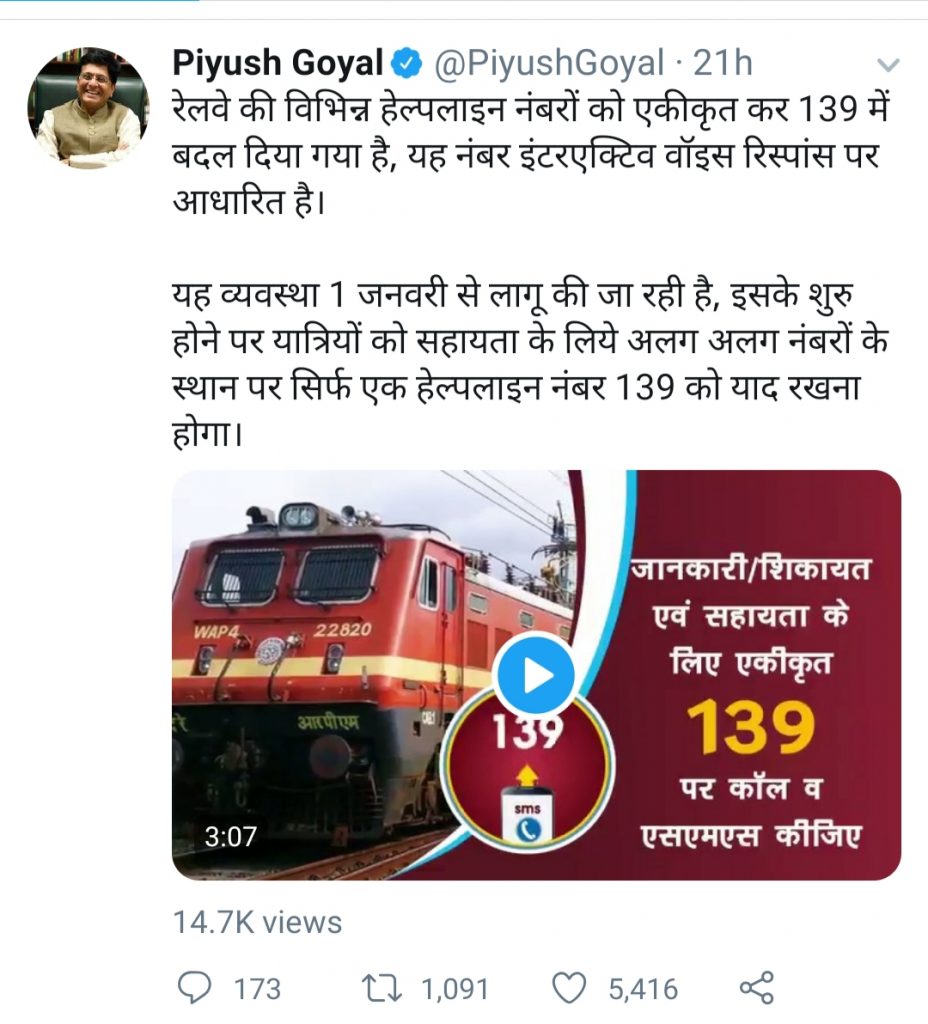
Task: Click the blue verified badge
Action: [x=406, y=63]
